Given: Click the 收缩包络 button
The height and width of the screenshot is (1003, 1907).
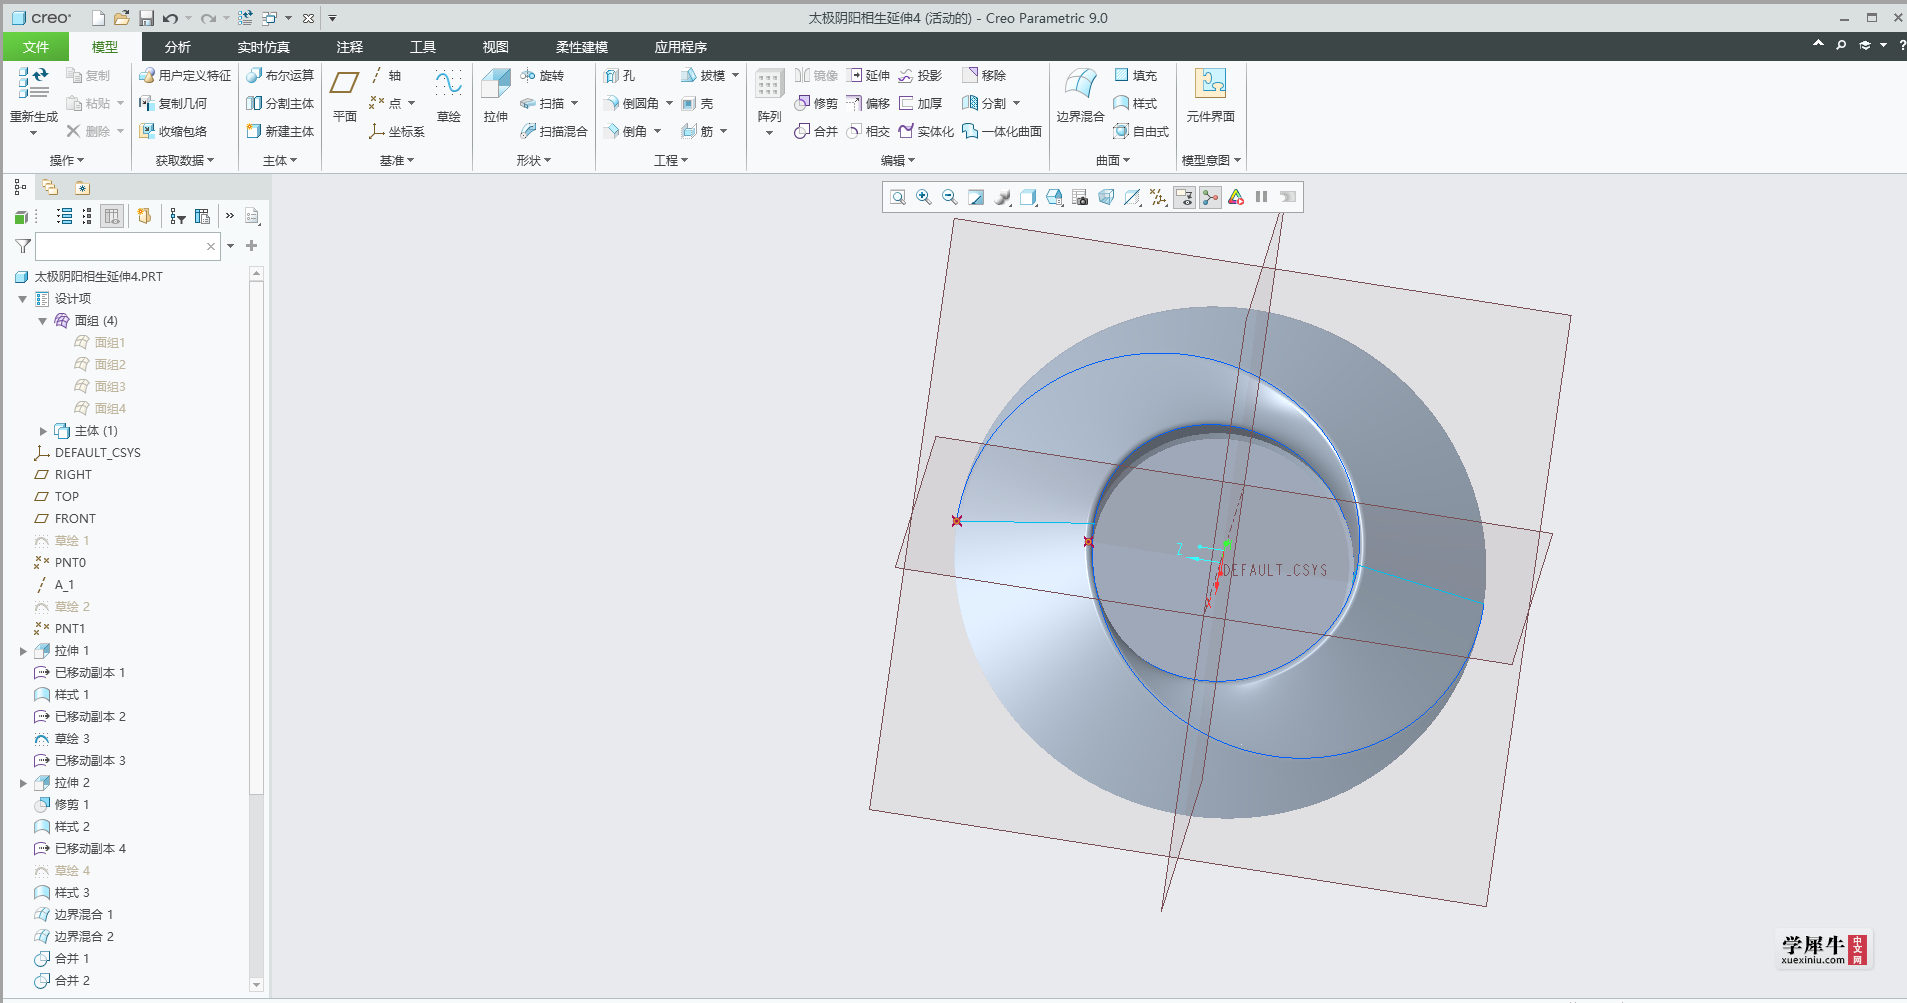Looking at the screenshot, I should pyautogui.click(x=173, y=131).
